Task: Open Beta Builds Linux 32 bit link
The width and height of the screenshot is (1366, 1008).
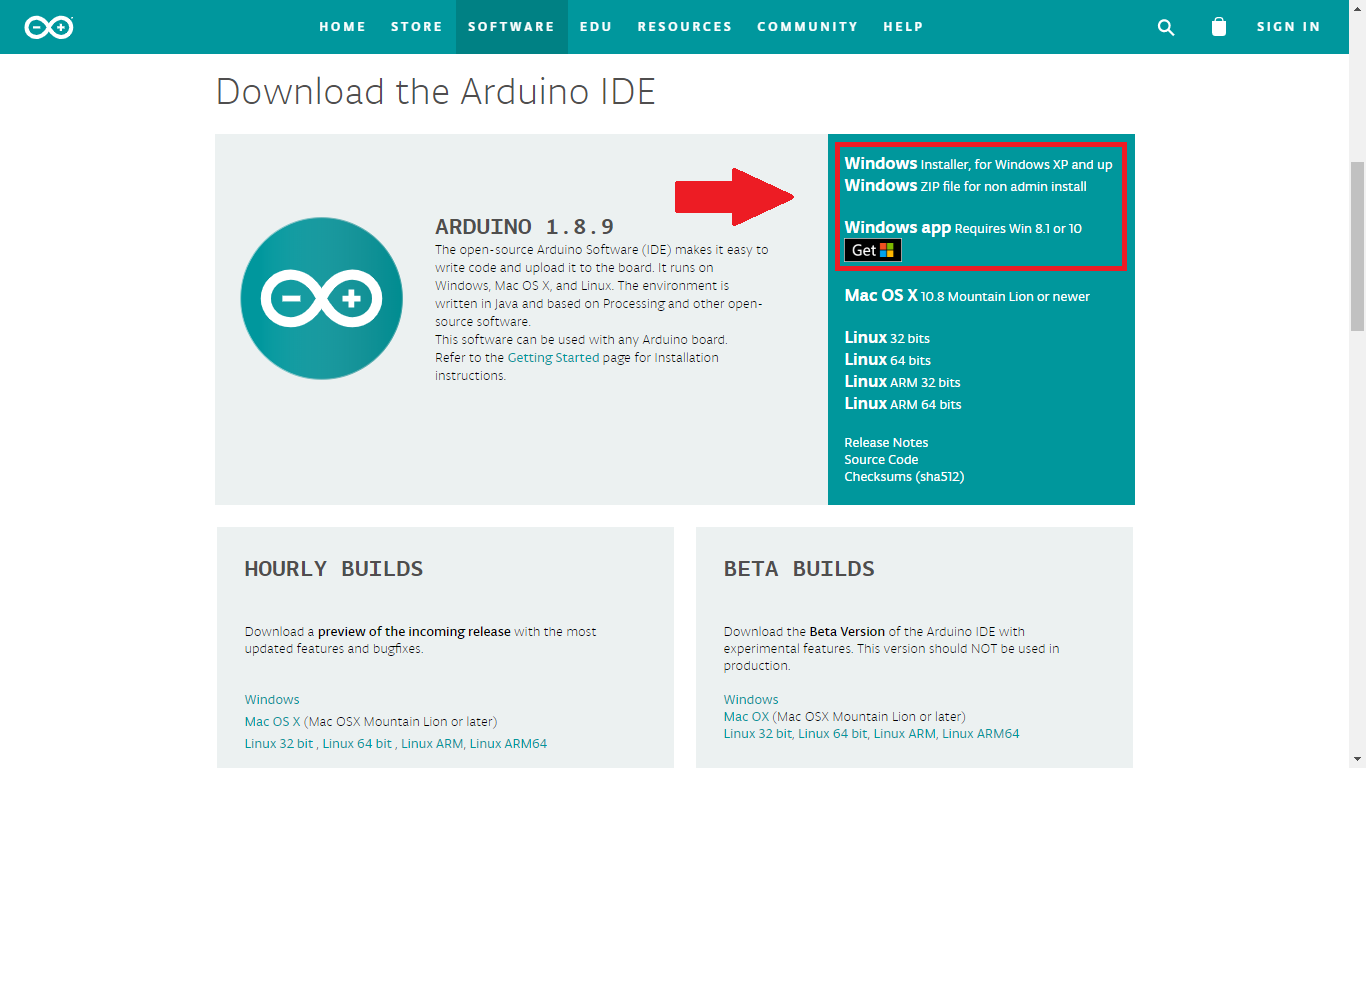Action: [758, 734]
